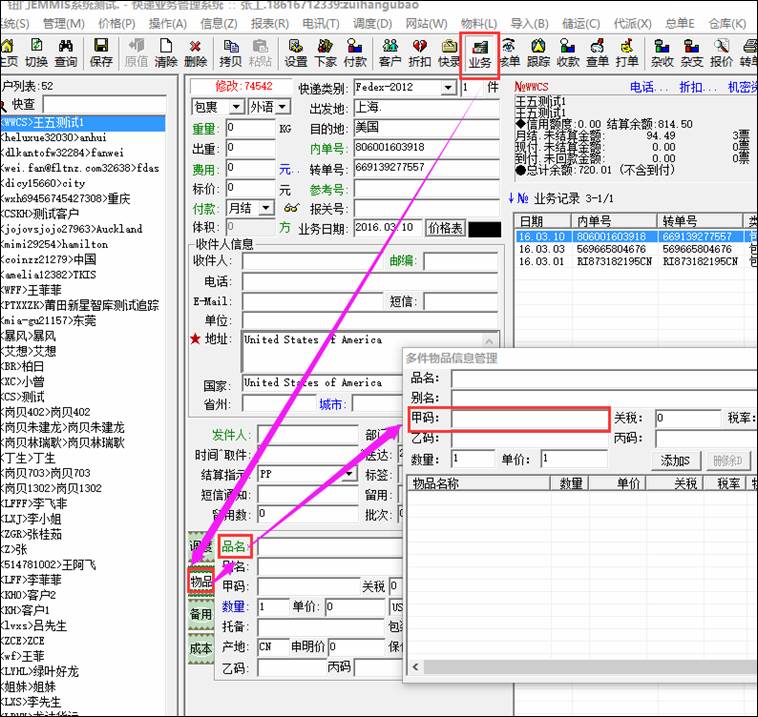Open the 跟踪 tracking toolbar icon
The height and width of the screenshot is (717, 758).
coord(539,53)
